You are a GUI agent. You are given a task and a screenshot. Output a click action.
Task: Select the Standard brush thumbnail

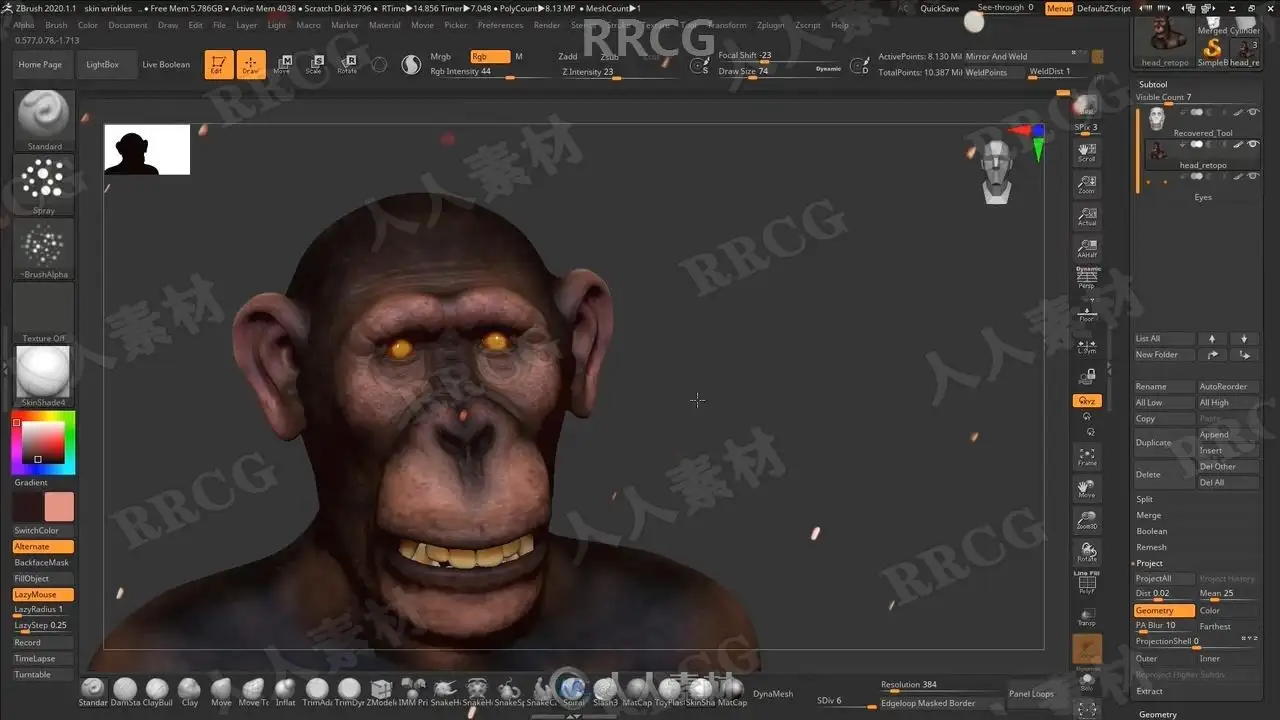coord(43,116)
